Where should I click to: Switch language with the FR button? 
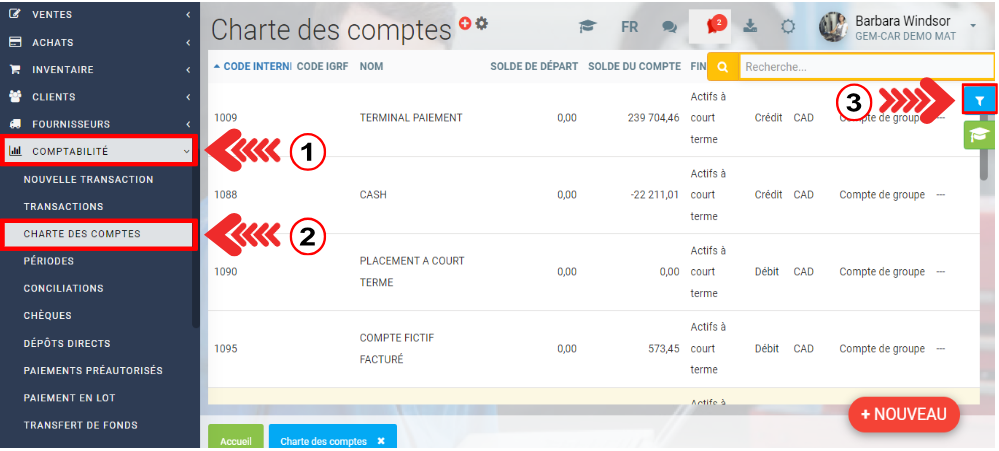[629, 27]
